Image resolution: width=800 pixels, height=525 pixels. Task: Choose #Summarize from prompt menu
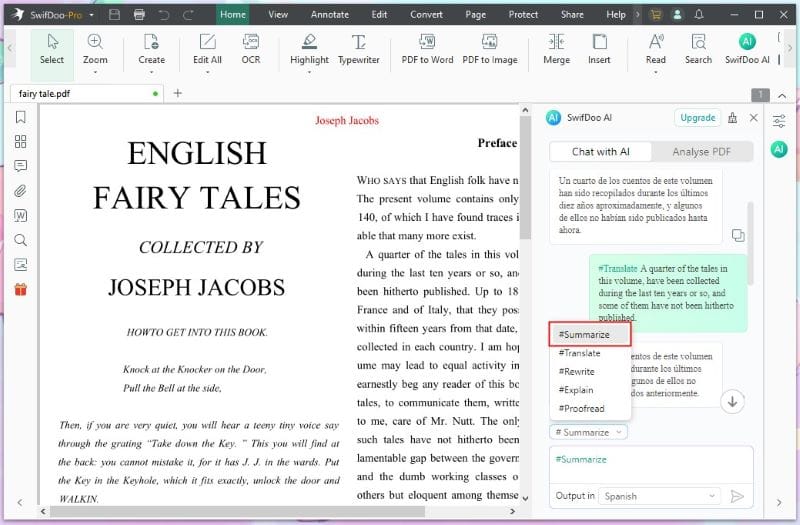point(590,334)
